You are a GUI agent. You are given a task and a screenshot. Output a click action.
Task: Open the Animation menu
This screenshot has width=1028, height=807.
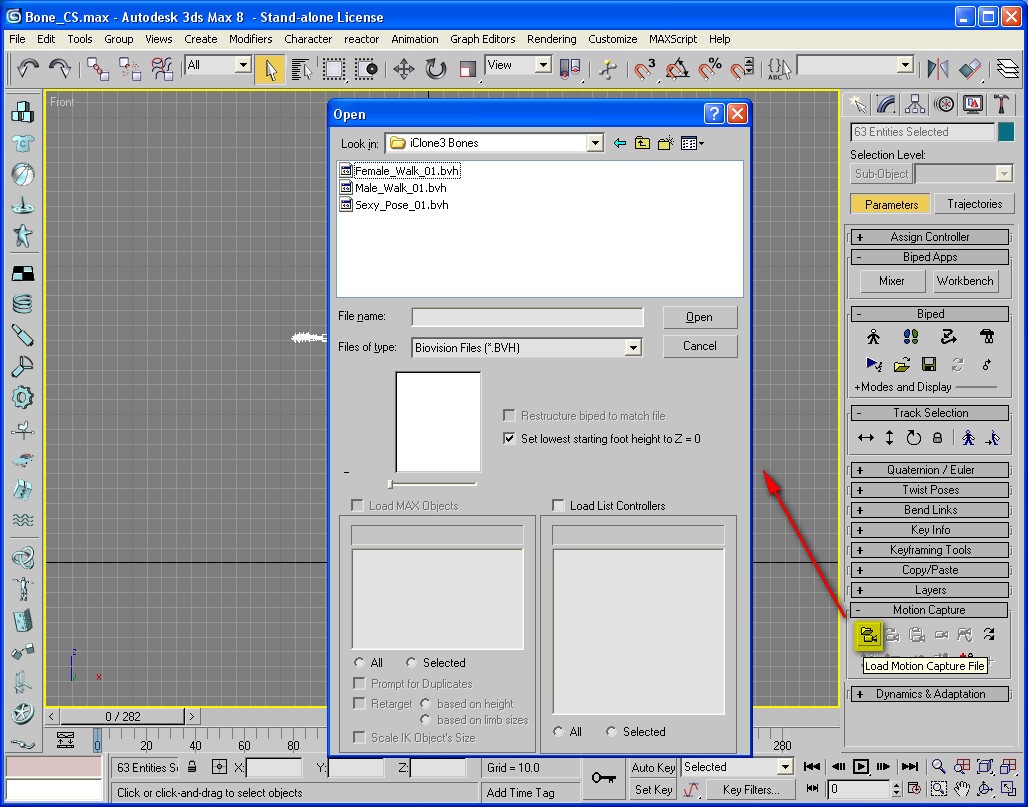click(x=415, y=39)
